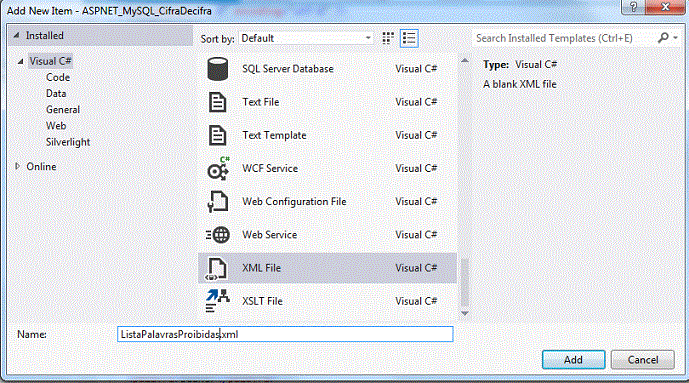Click the Add button

(x=573, y=360)
